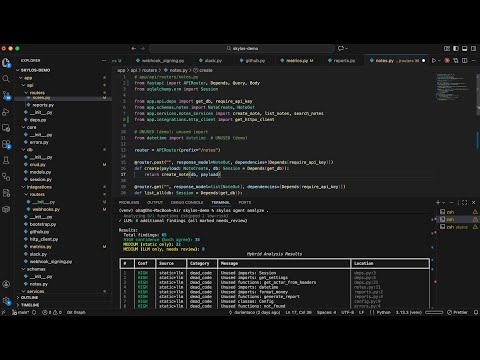480x360 pixels.
Task: Select the notes.py editor tab
Action: [x=397, y=61]
